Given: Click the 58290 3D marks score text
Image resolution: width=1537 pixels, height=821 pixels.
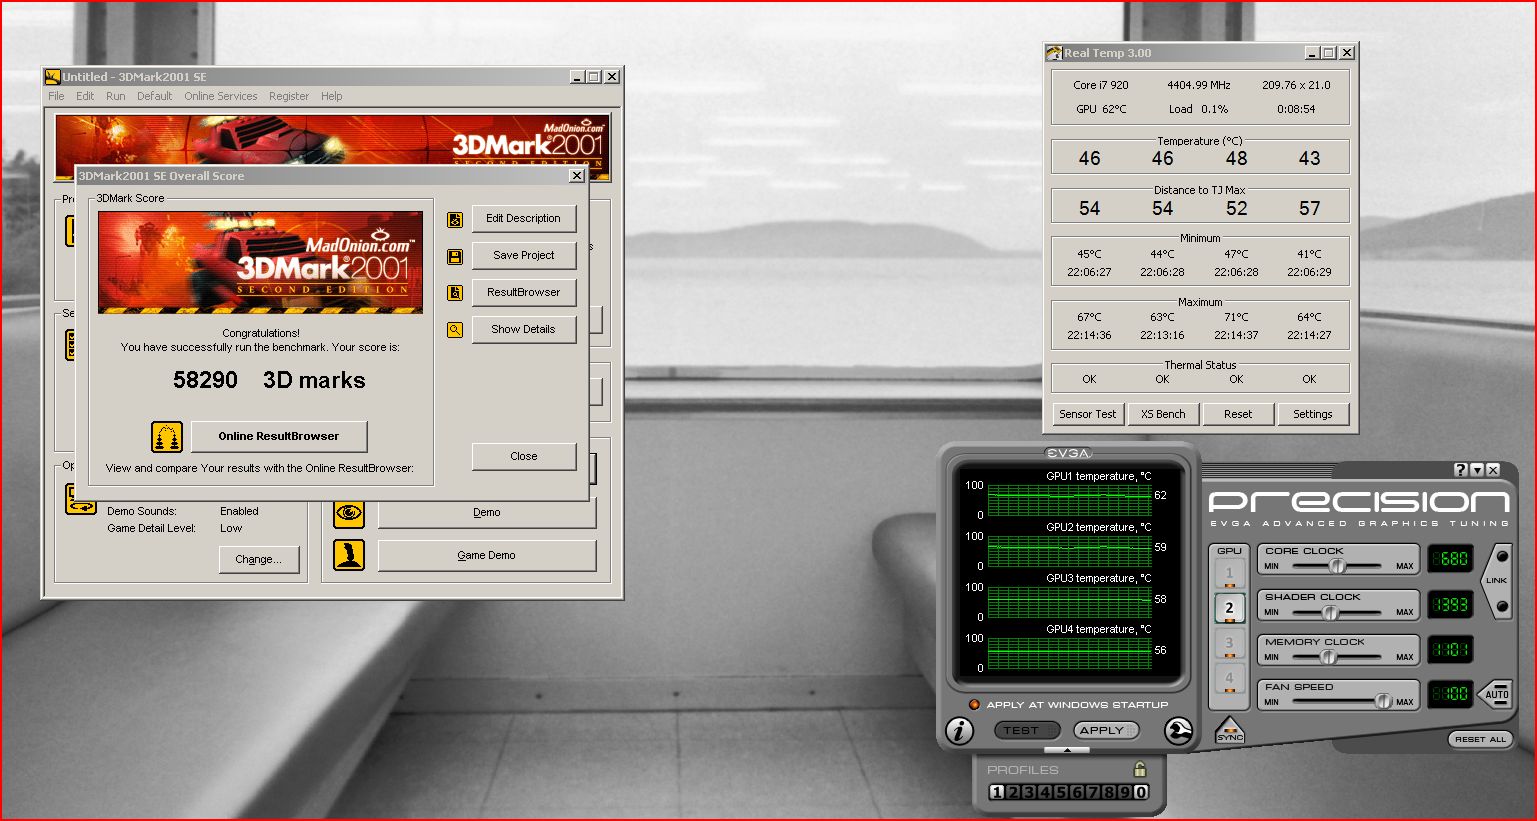Looking at the screenshot, I should (x=269, y=381).
